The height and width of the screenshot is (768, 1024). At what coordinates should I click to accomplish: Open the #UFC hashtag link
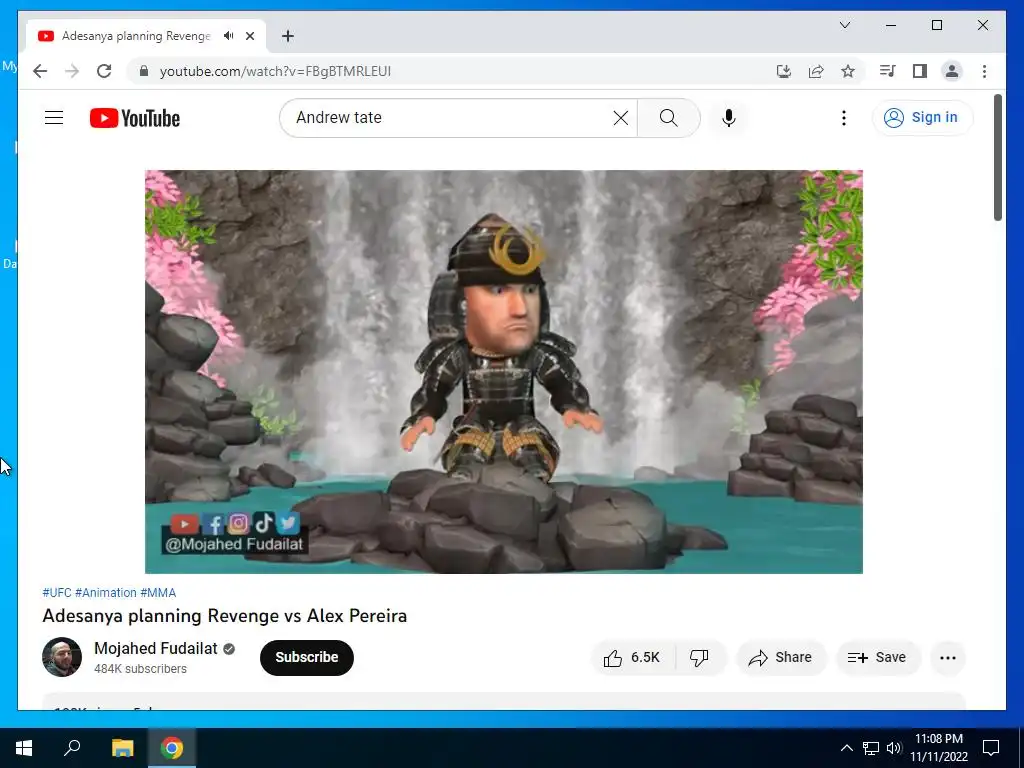[x=57, y=593]
